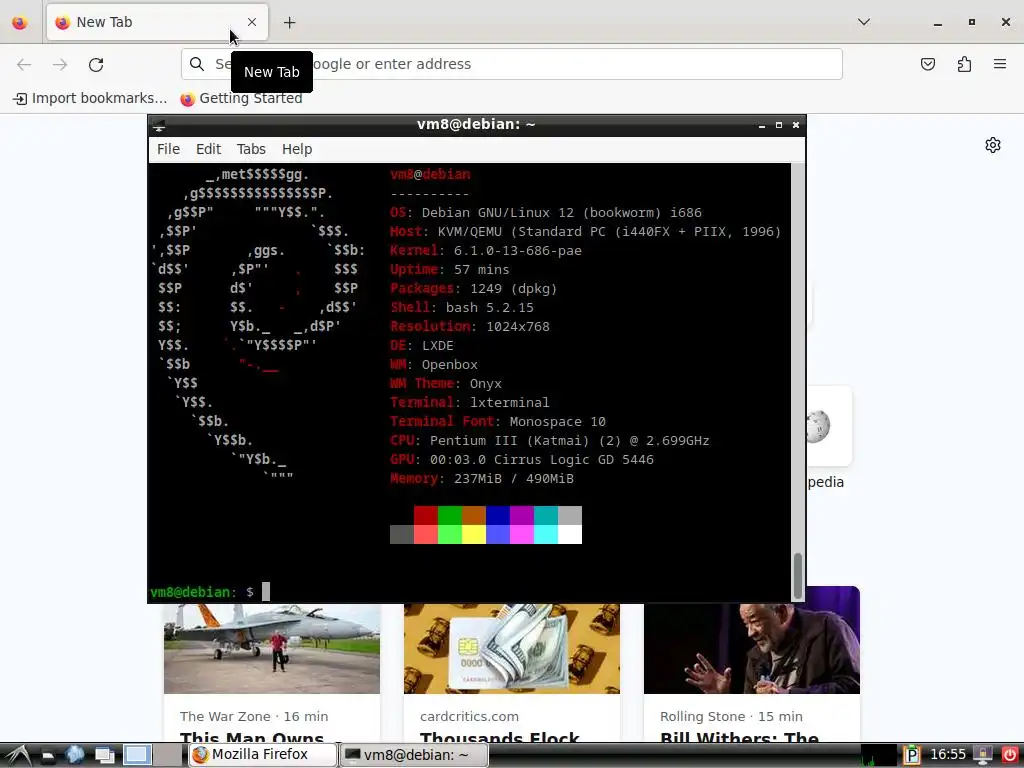This screenshot has height=768, width=1024.
Task: Click the bright yellow block in neofetch palette
Action: (474, 534)
